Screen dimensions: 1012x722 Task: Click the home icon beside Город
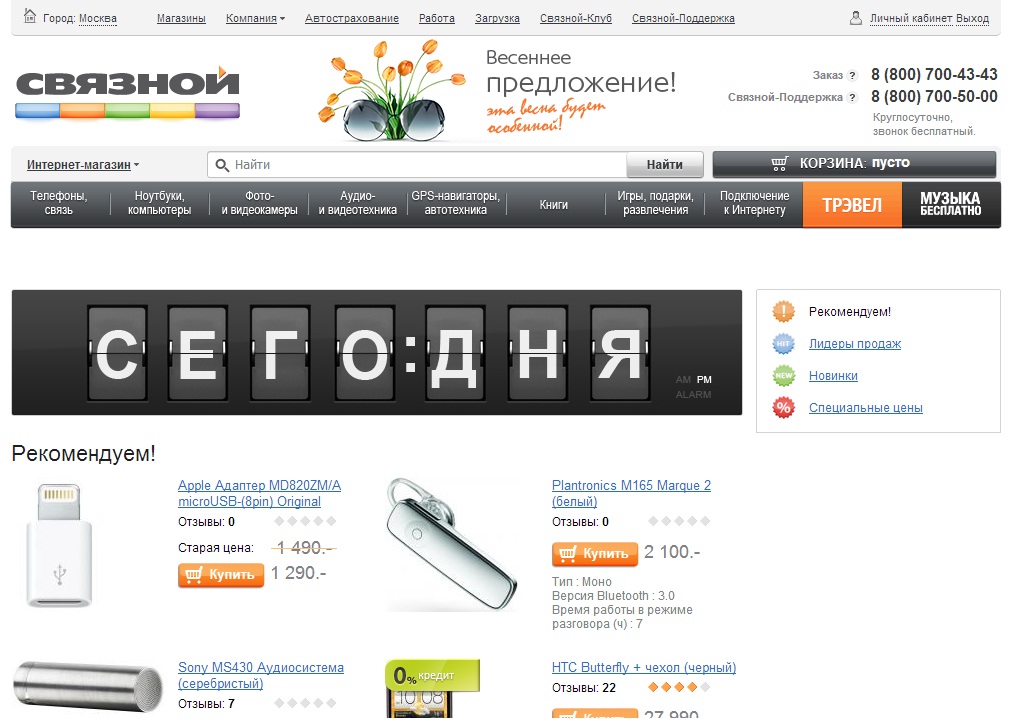pos(30,16)
